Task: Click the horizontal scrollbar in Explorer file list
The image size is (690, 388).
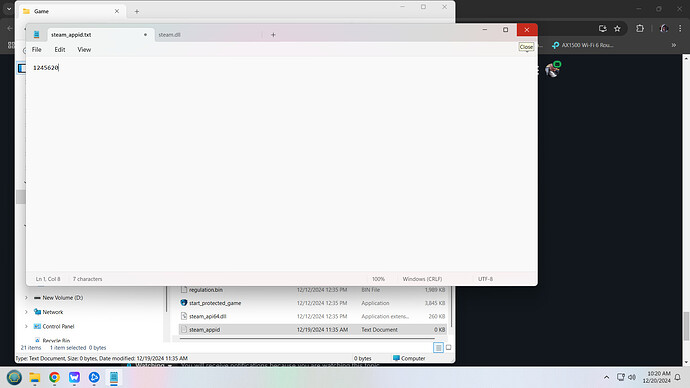Action: 307,339
